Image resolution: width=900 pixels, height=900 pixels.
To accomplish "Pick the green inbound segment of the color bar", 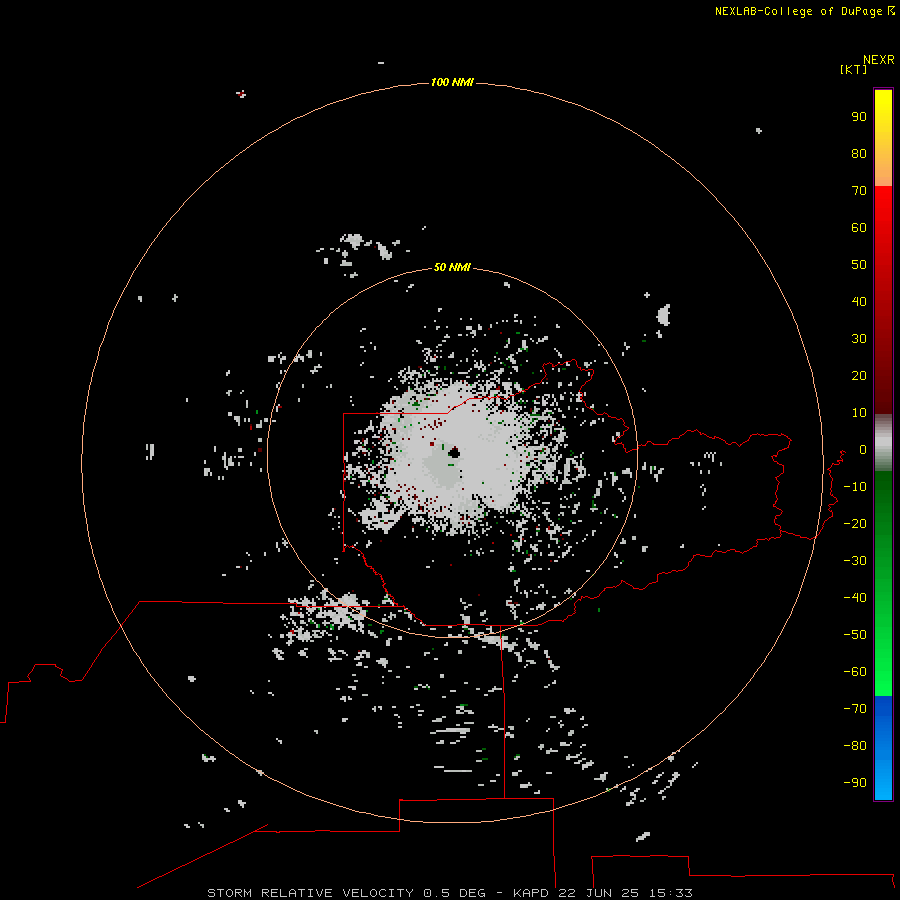I will tap(883, 584).
